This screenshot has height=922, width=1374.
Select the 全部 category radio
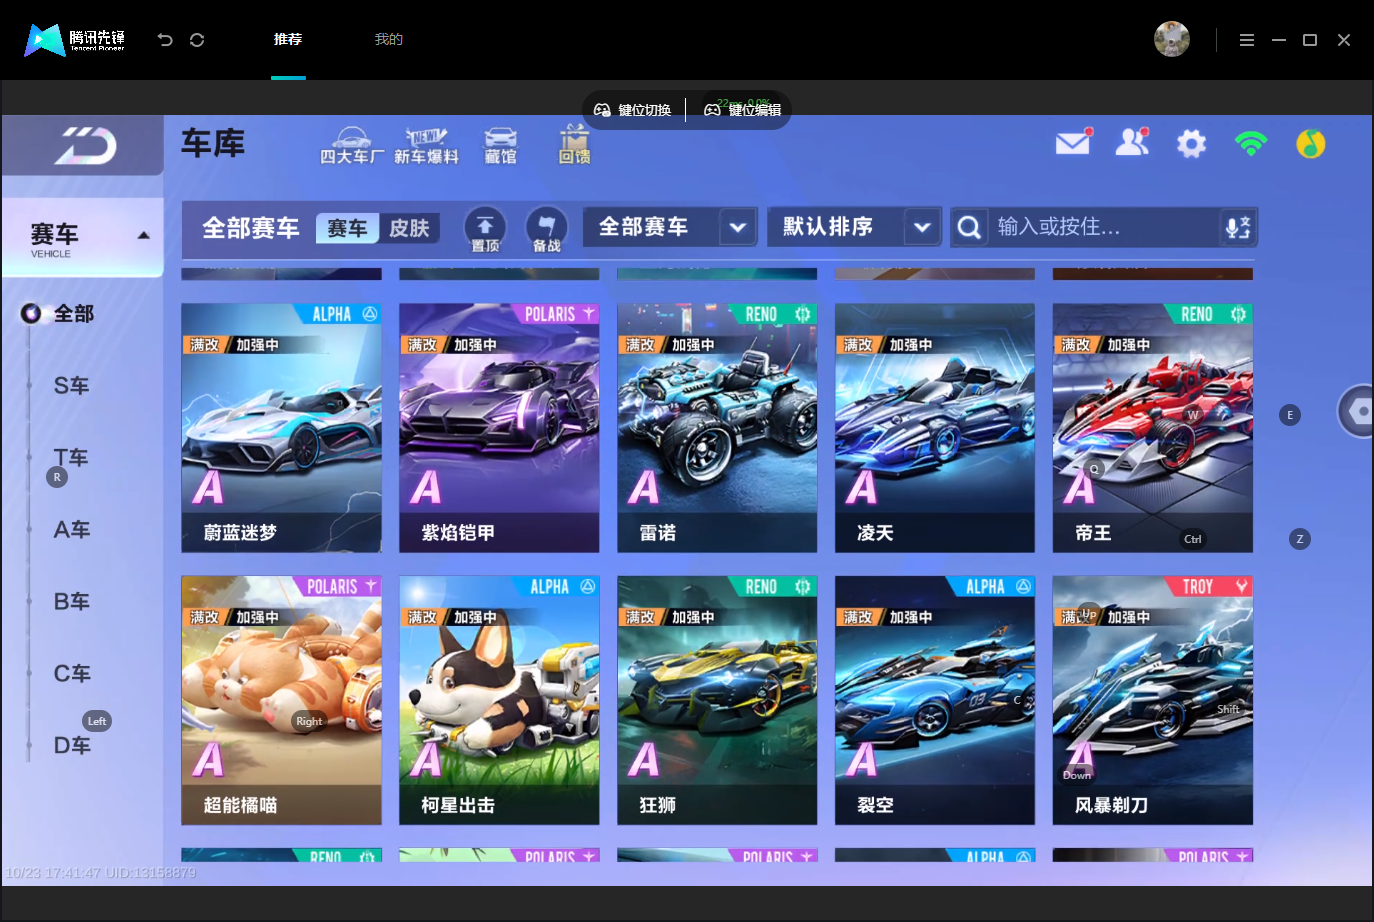click(58, 314)
